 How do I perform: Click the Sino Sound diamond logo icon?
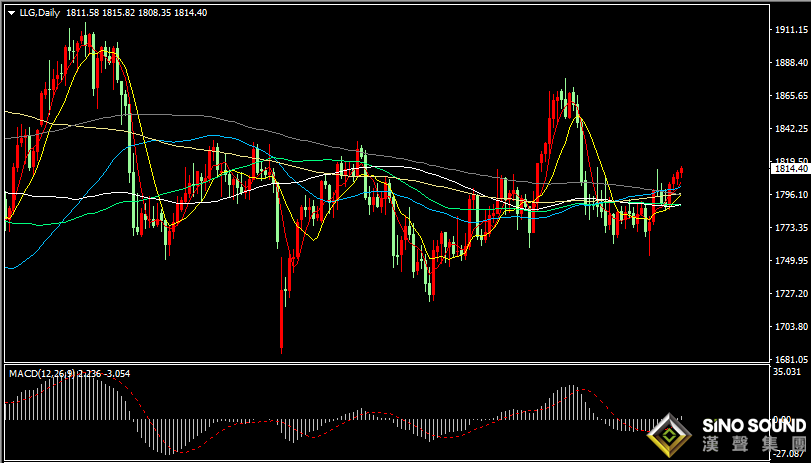[x=669, y=436]
